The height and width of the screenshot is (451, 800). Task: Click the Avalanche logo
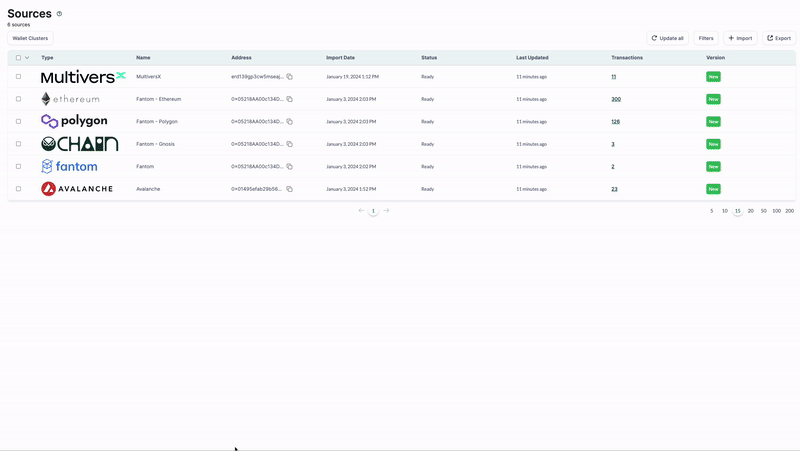tap(77, 189)
